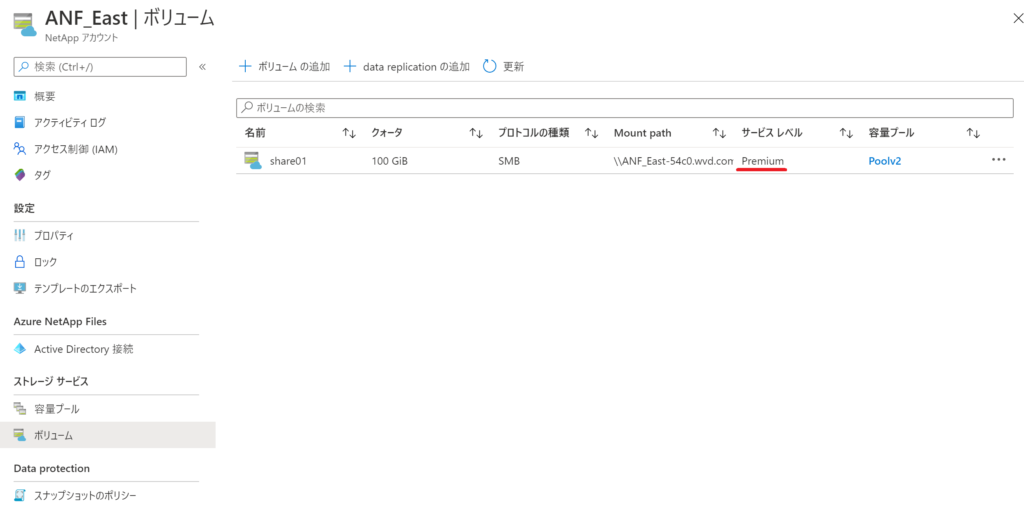The height and width of the screenshot is (510, 1024).
Task: Focus the 検索 (Ctrl+/) sidebar search box
Action: tap(100, 67)
